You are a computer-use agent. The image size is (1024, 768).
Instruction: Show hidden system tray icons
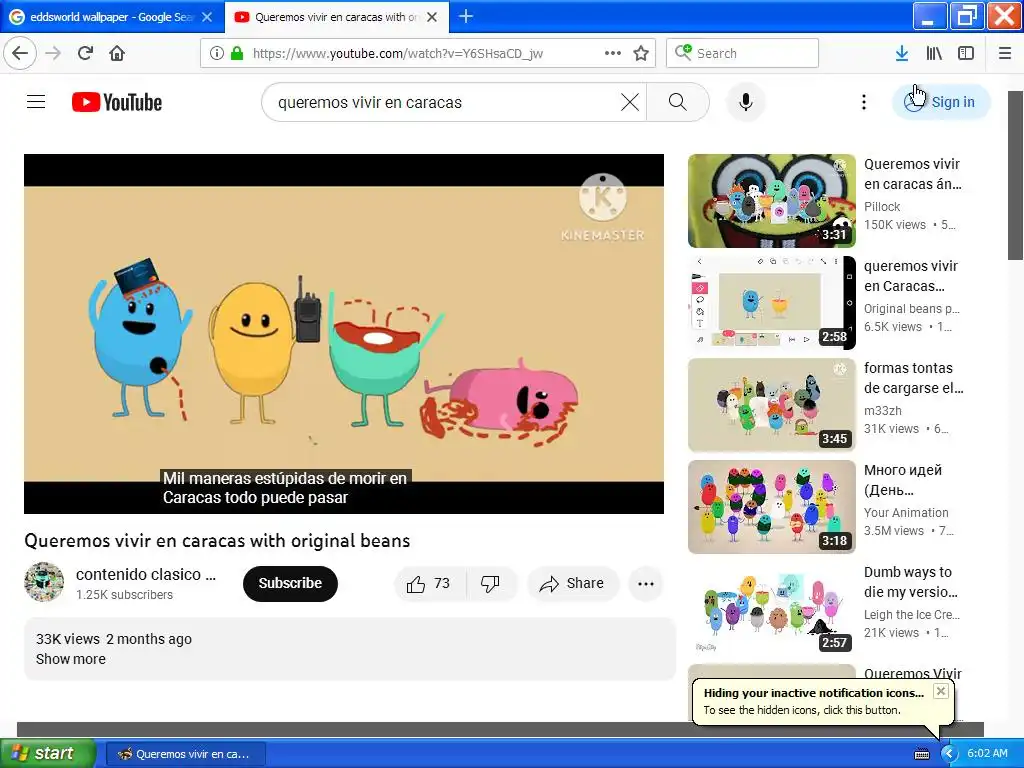[948, 754]
